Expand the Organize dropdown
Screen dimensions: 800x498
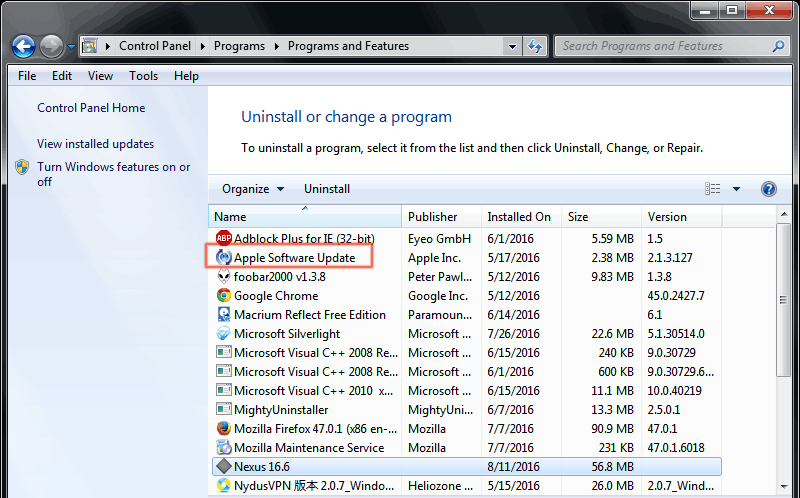point(253,189)
